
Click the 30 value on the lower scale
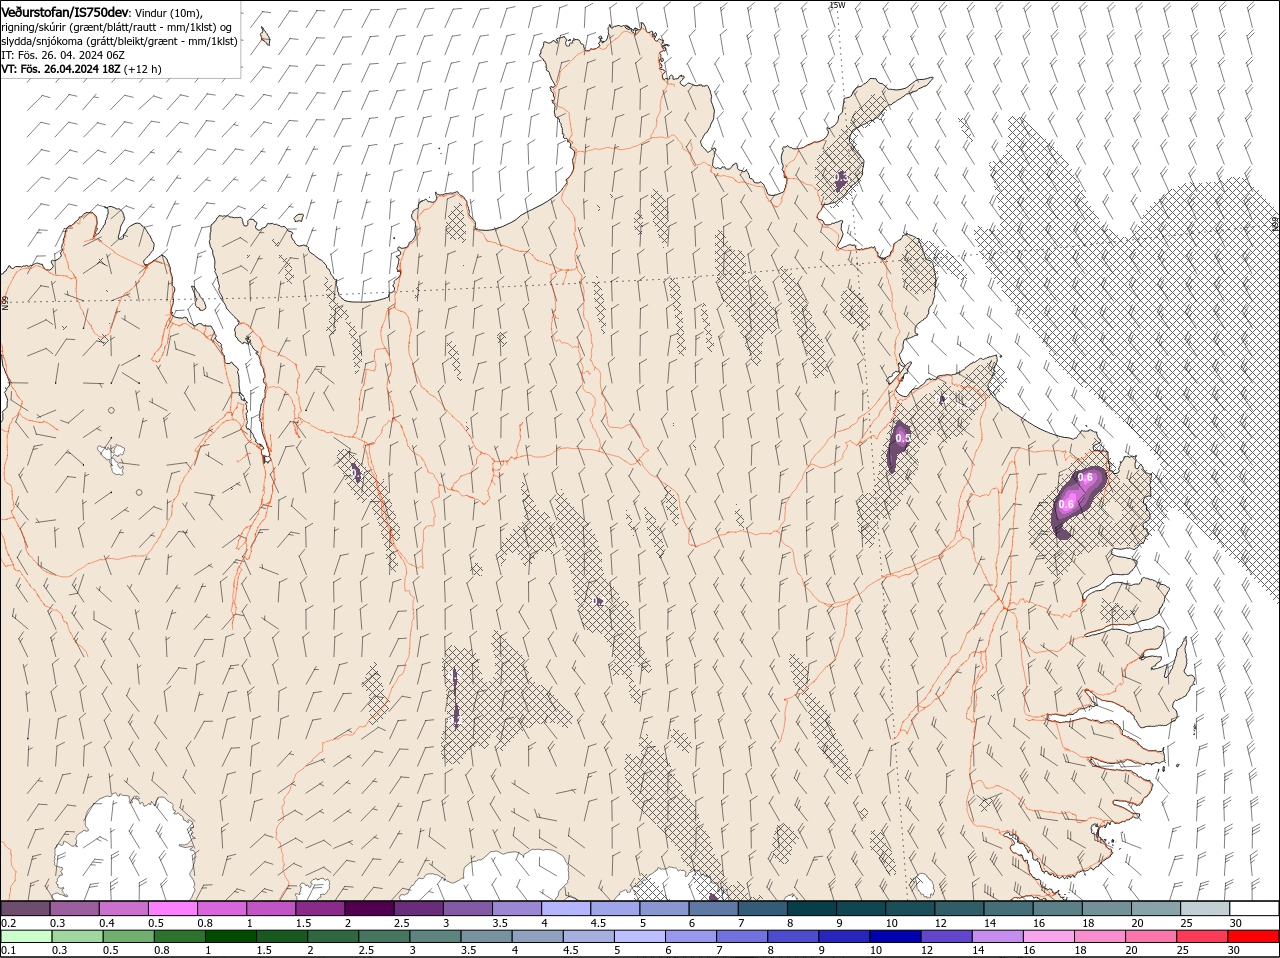coord(1234,950)
